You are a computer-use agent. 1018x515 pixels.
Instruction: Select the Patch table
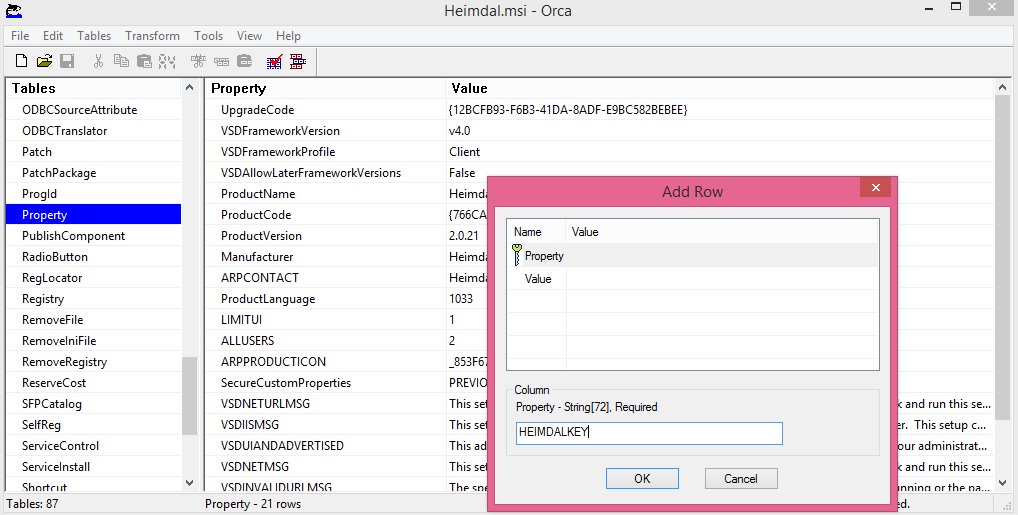tap(93, 151)
